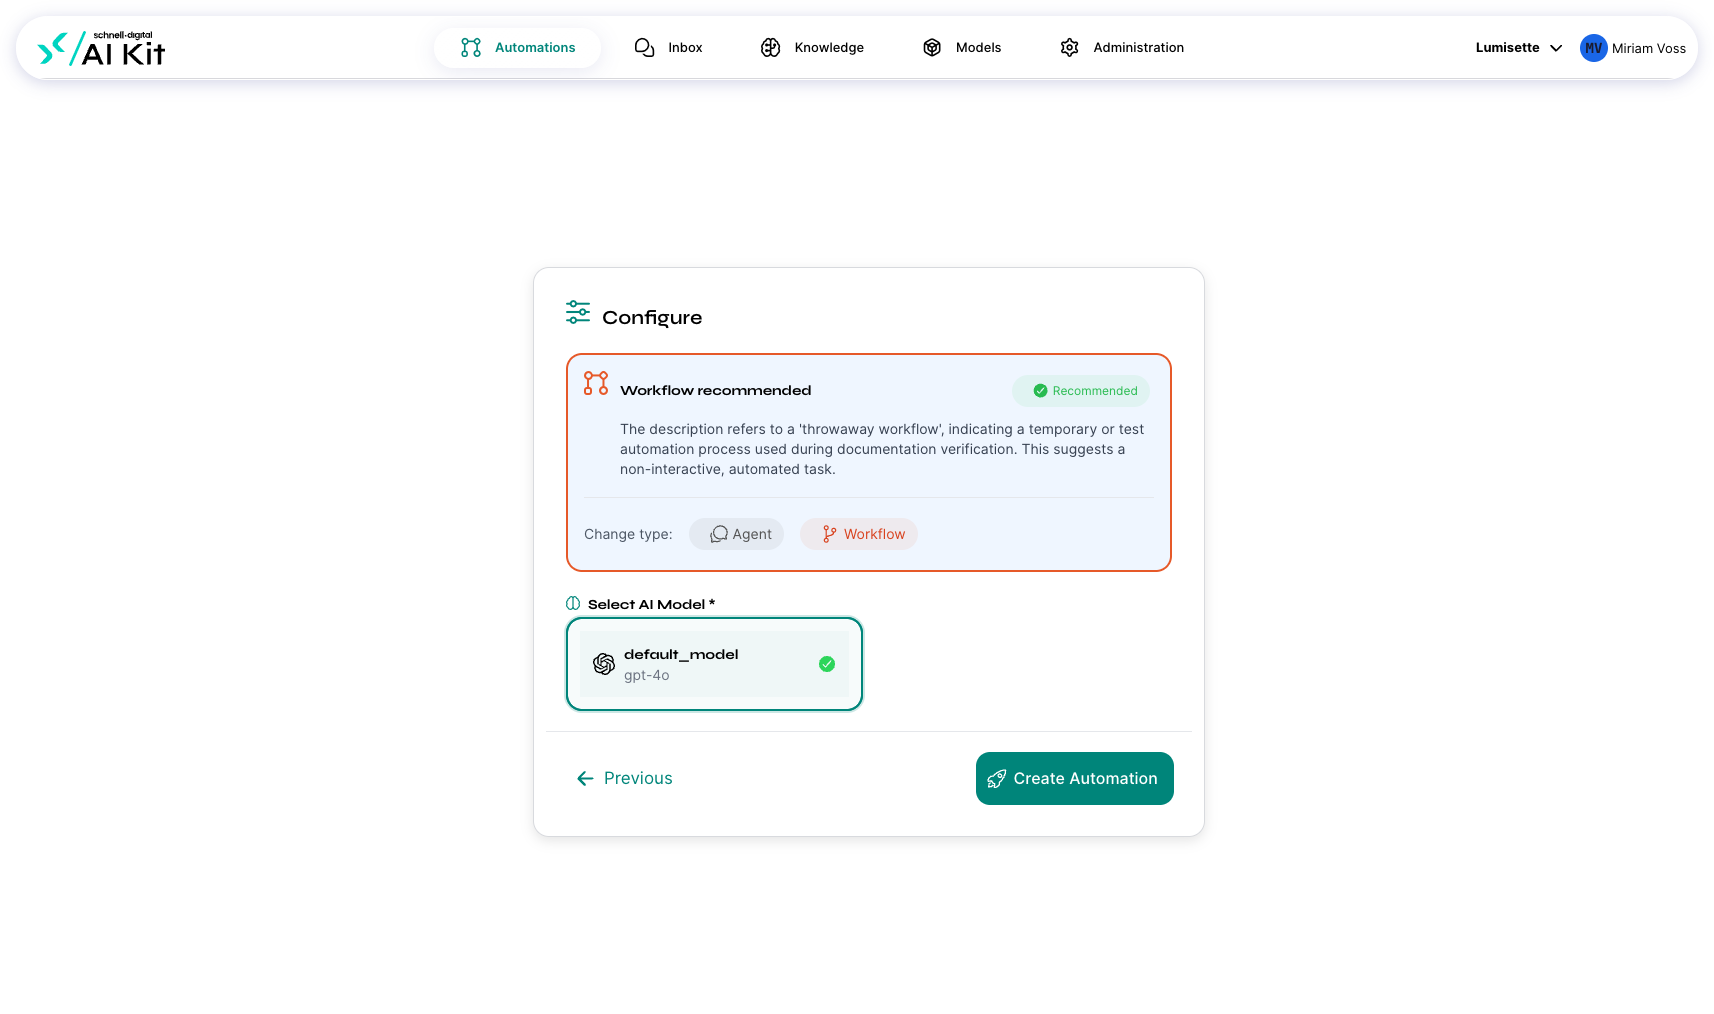Click the green checkmark on default_model
1714x1014 pixels.
pos(827,664)
